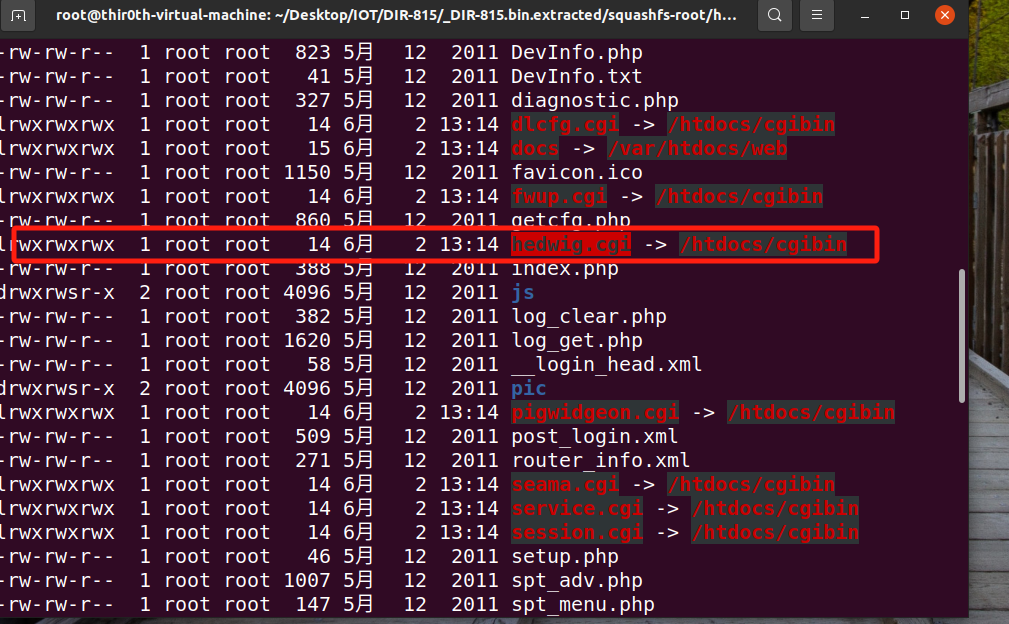Click the DevInfo.txt filename
This screenshot has height=624, width=1009.
tap(577, 77)
